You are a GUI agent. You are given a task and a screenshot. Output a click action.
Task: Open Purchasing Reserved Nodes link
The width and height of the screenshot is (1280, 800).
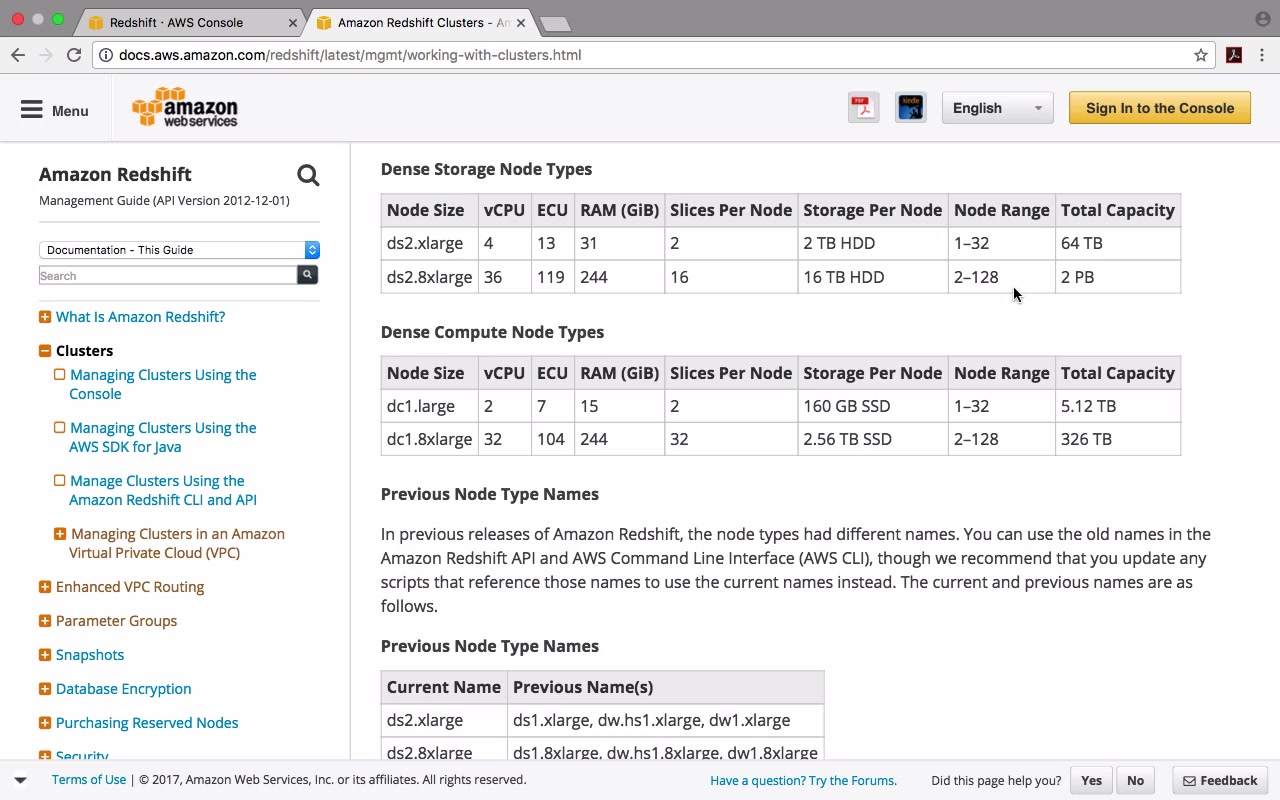click(x=147, y=723)
